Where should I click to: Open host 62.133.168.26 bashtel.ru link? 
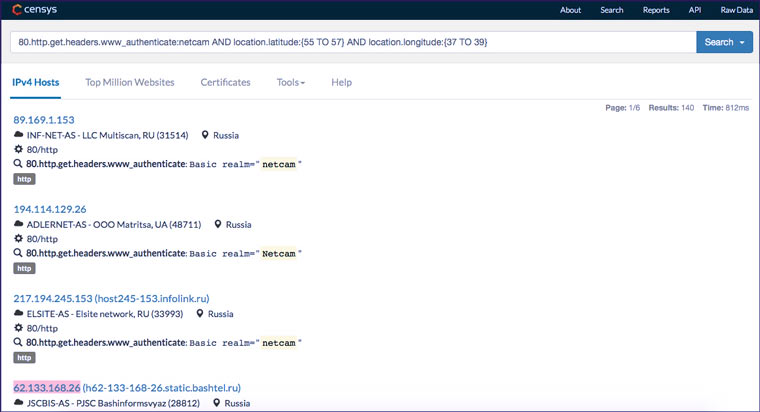127,387
